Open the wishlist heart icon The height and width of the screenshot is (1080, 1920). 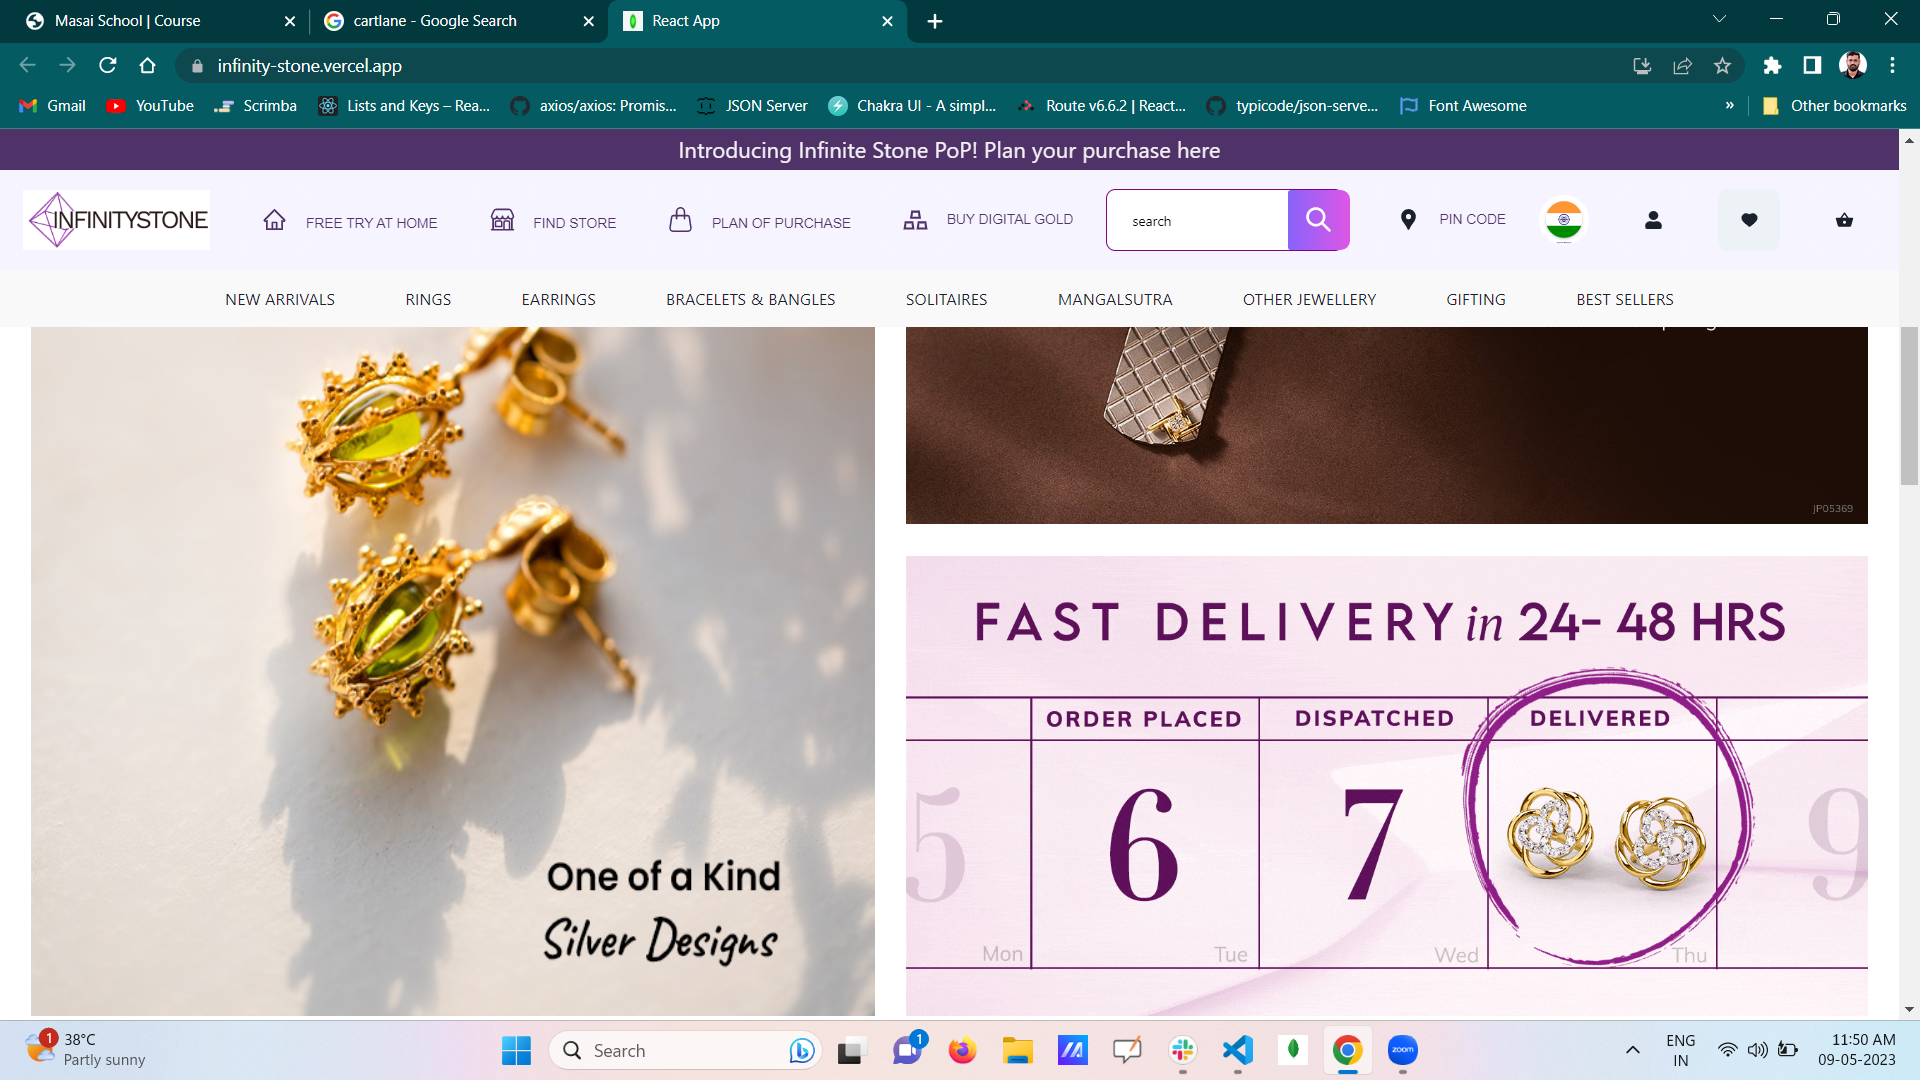tap(1748, 220)
